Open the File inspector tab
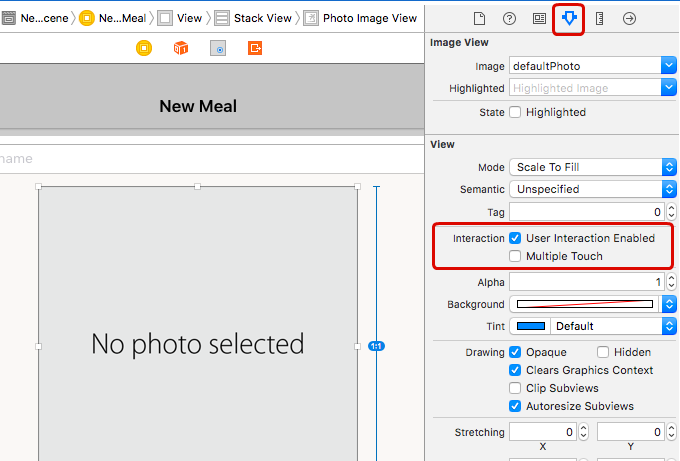Viewport: 680px width, 461px height. [479, 19]
